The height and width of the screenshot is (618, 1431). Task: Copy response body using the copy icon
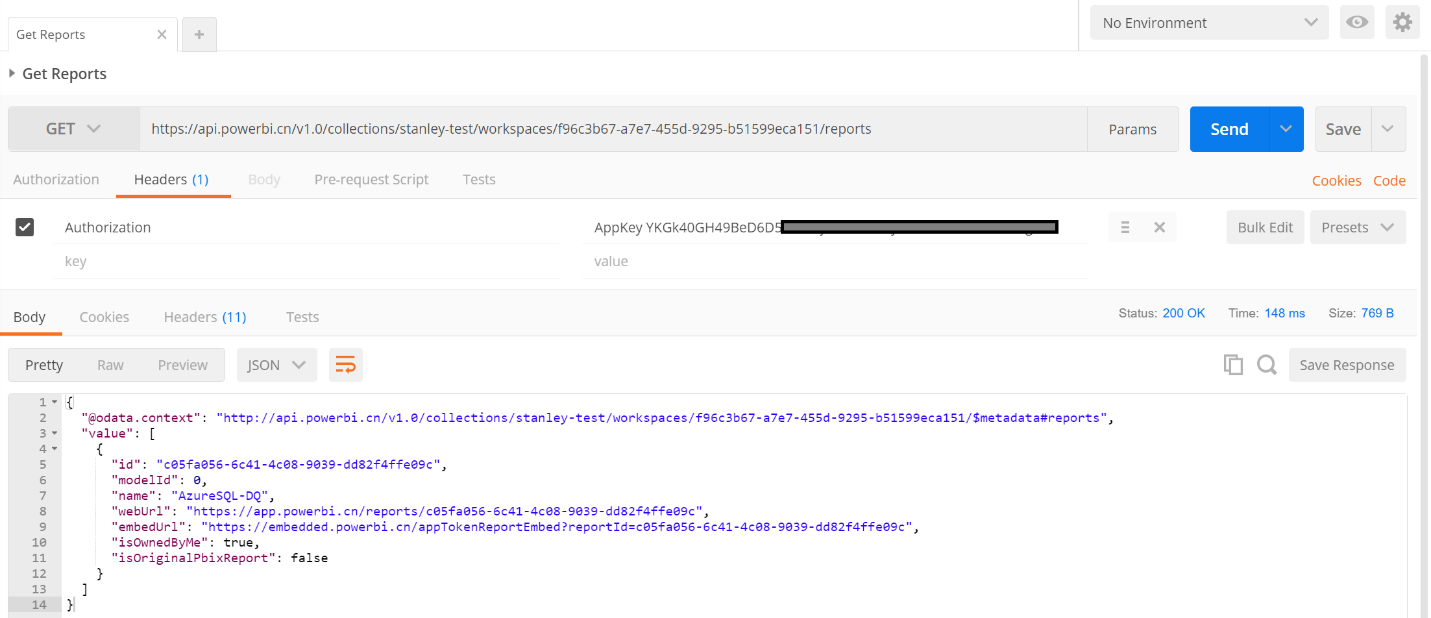(x=1233, y=365)
